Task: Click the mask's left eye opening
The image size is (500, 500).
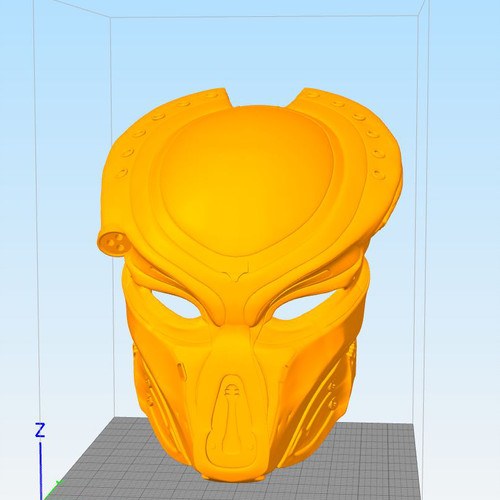Action: [x=176, y=303]
